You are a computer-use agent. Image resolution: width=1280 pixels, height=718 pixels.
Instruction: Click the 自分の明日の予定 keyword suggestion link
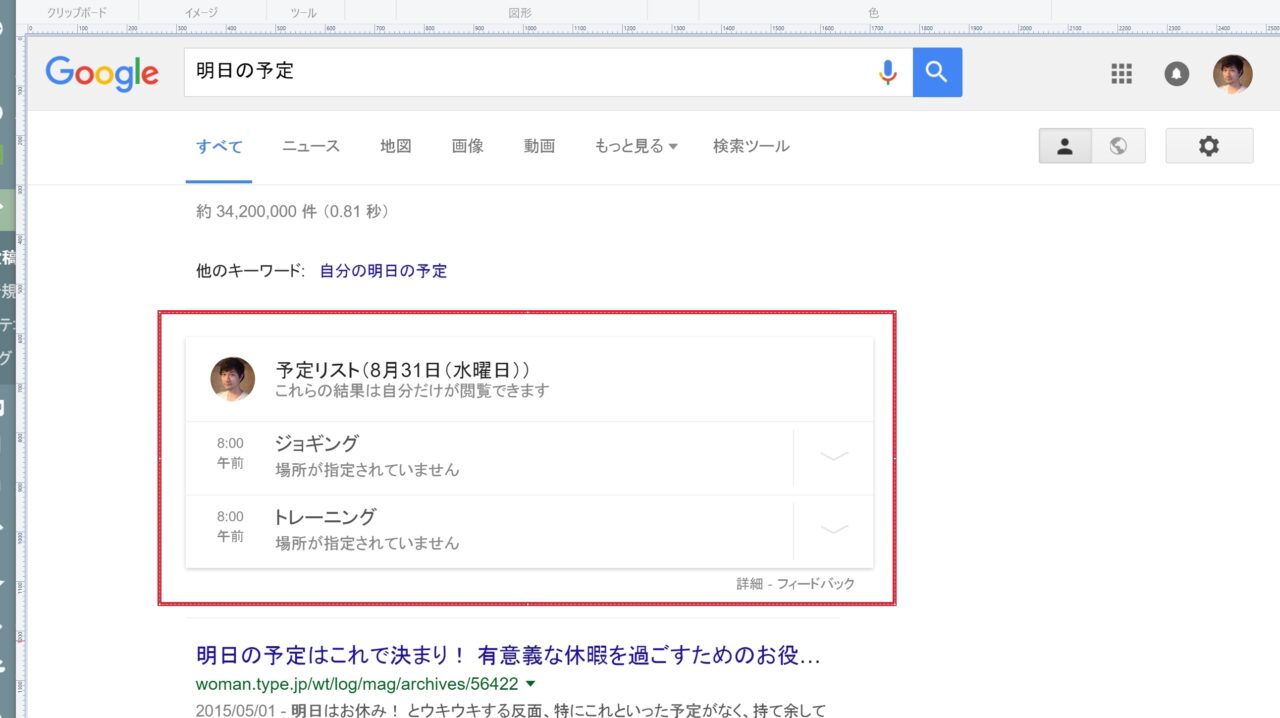[383, 271]
